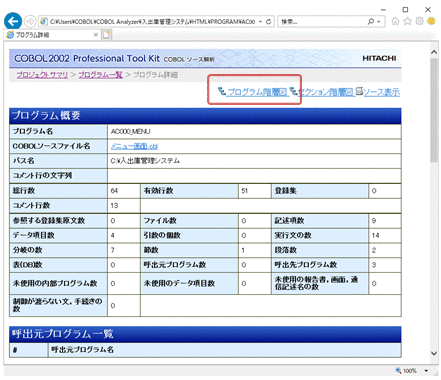Image resolution: width=441 pixels, height=380 pixels.
Task: Open the browser home icon
Action: [x=395, y=21]
